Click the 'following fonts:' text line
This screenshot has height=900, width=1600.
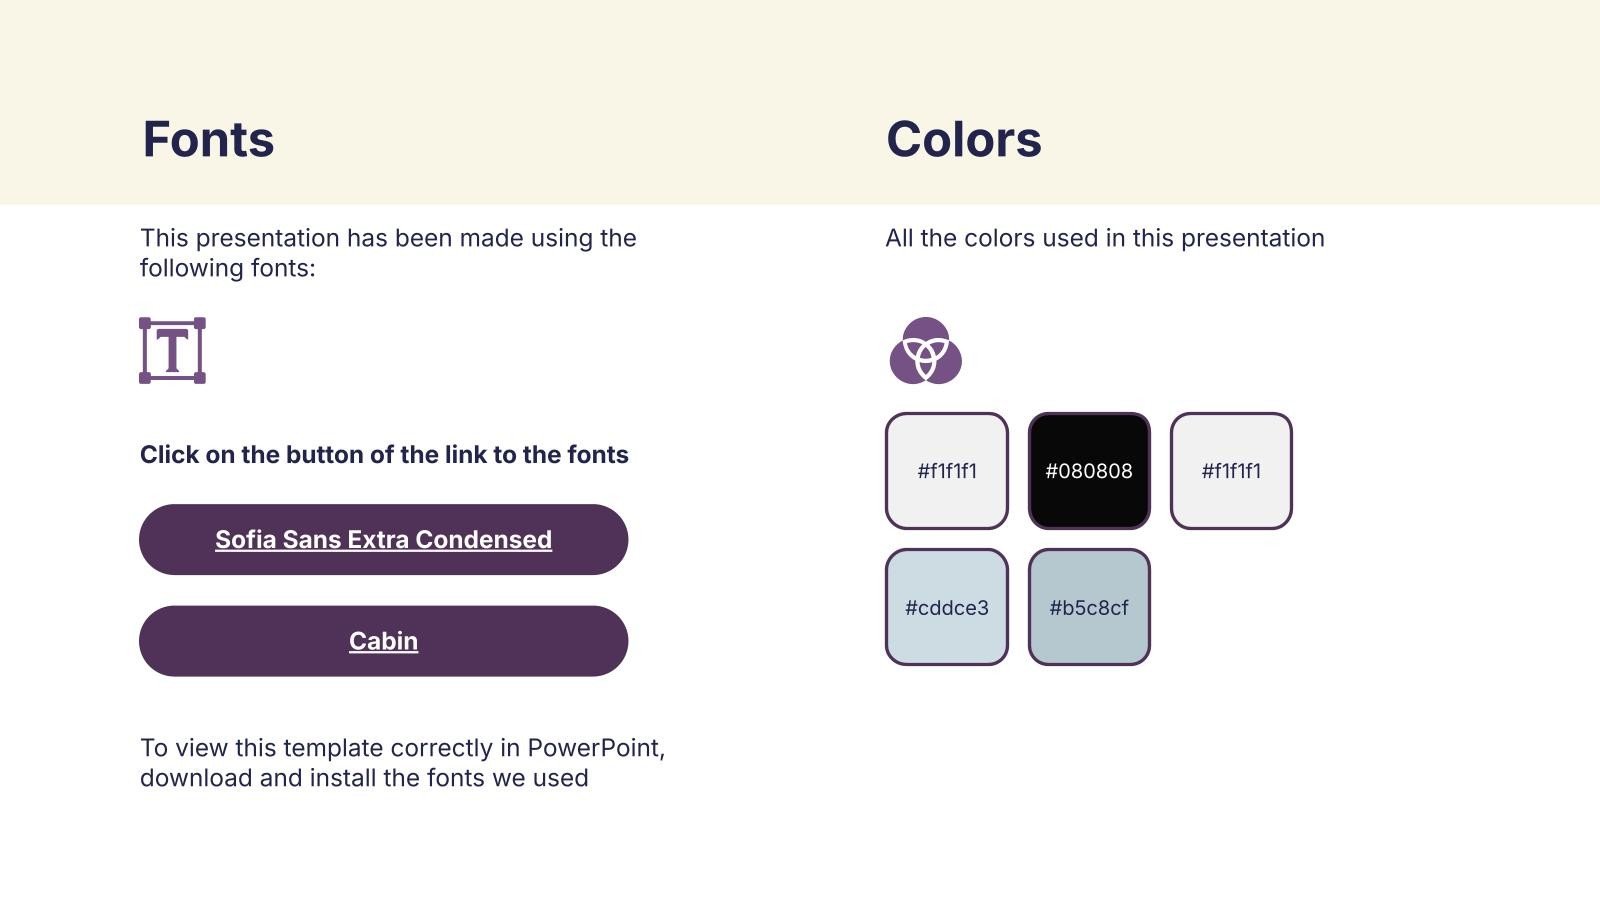point(227,268)
